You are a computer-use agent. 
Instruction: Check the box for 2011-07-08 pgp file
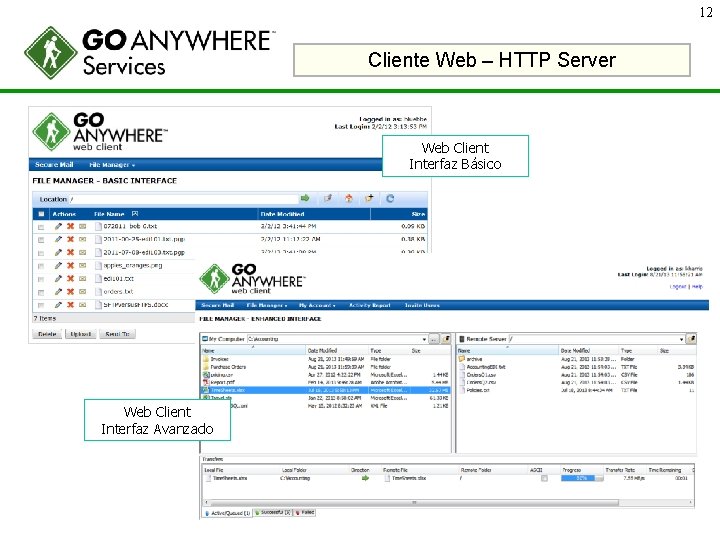pos(41,253)
